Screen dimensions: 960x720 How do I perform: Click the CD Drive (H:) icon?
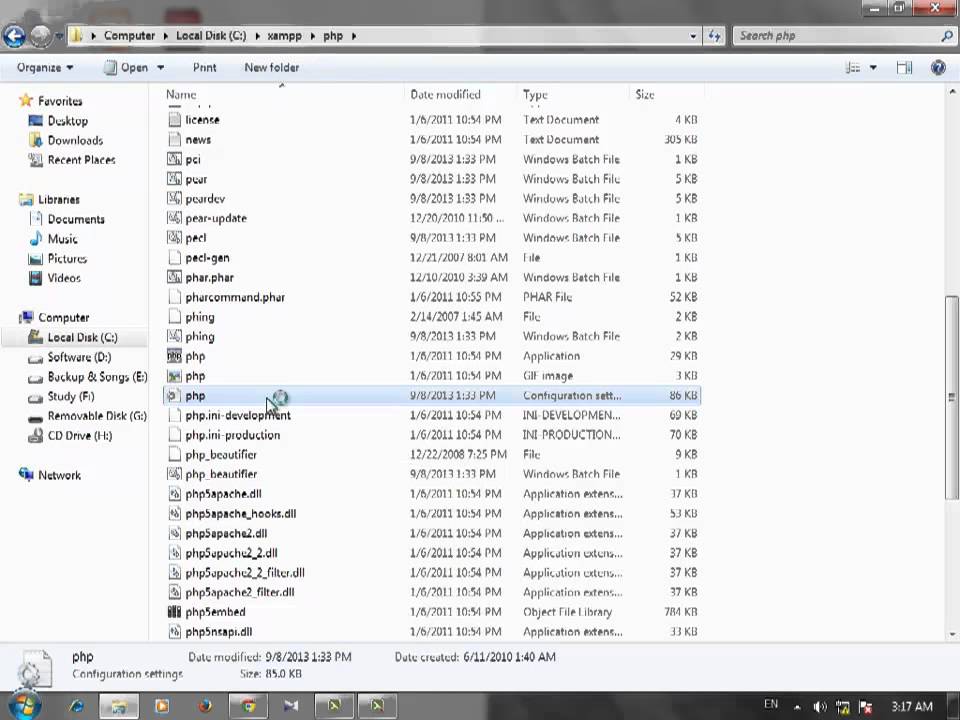click(x=36, y=435)
